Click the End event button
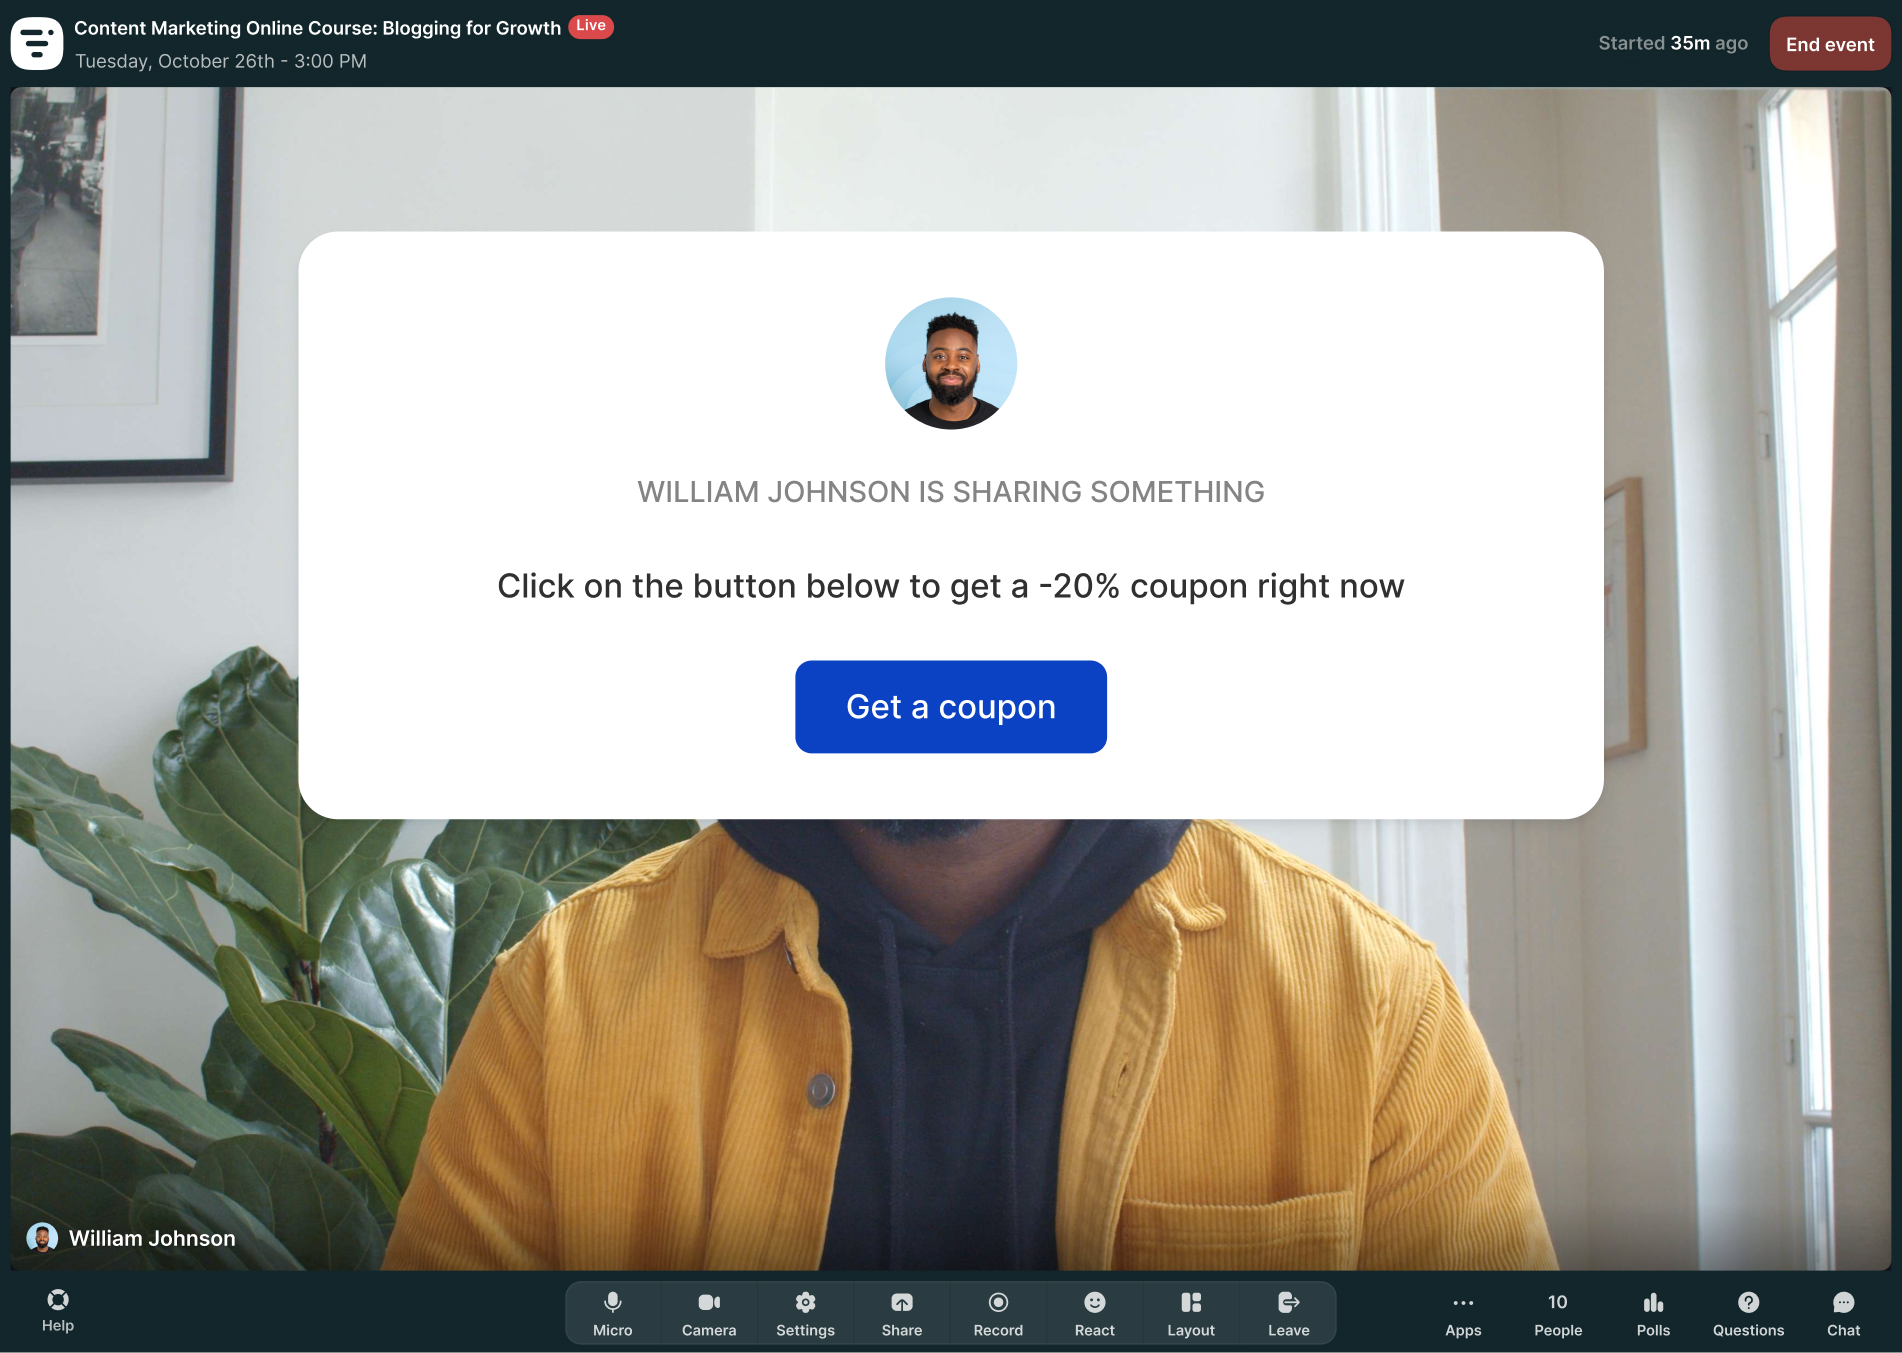Viewport: 1902px width, 1353px height. click(x=1829, y=44)
